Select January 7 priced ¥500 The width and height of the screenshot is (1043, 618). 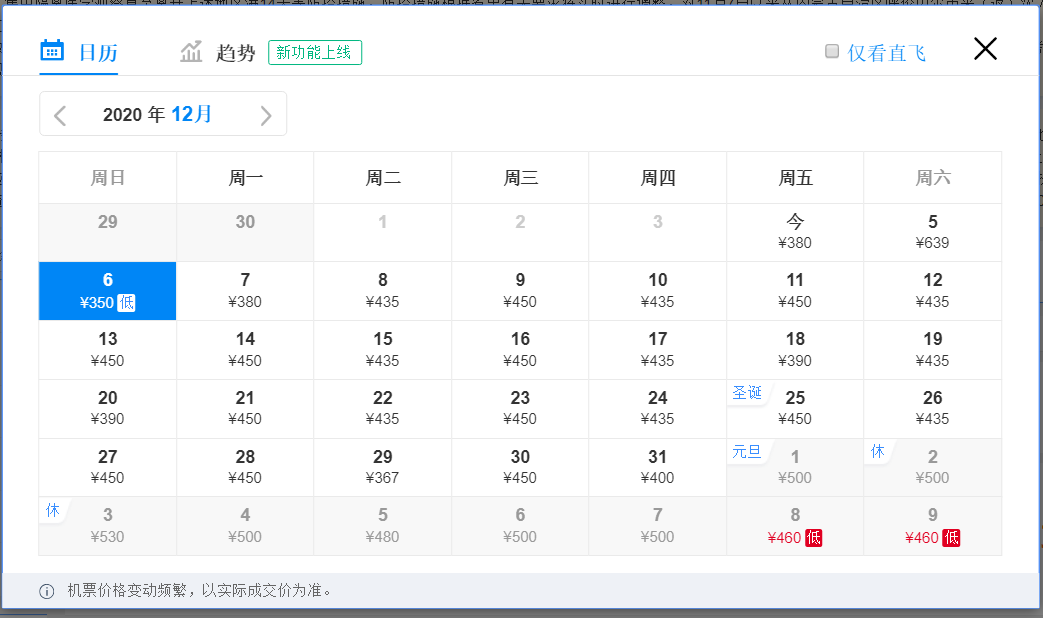click(657, 526)
